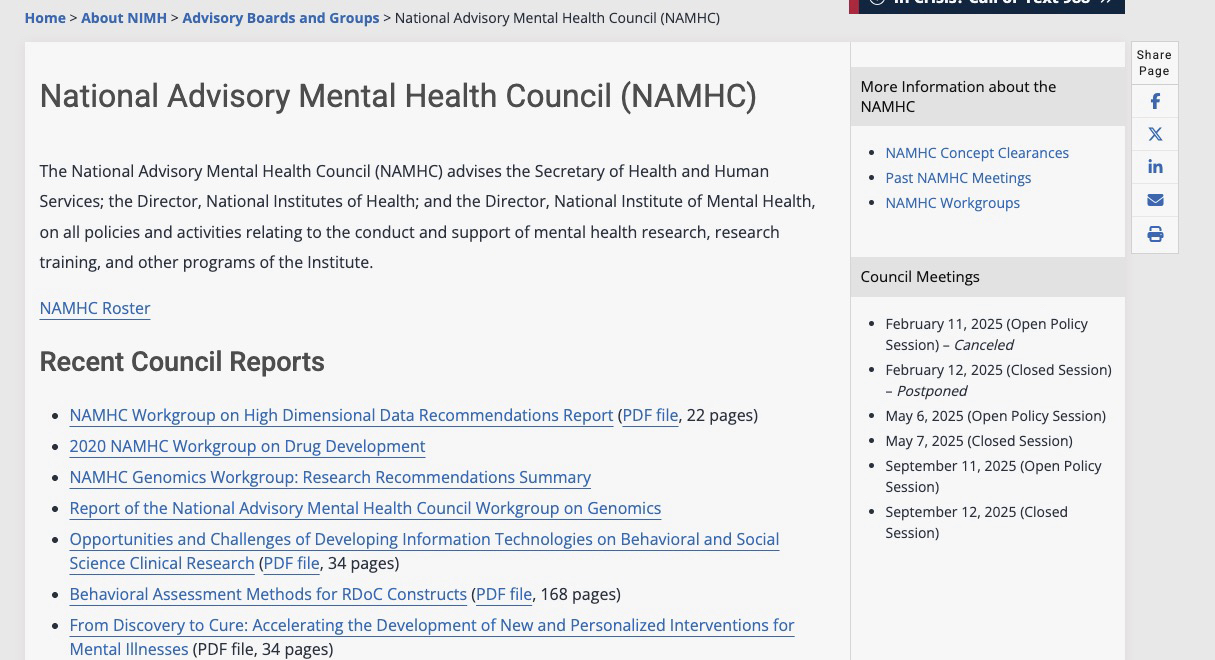Open NAMHC Workgroups sidebar link
This screenshot has height=660, width=1215.
(952, 203)
